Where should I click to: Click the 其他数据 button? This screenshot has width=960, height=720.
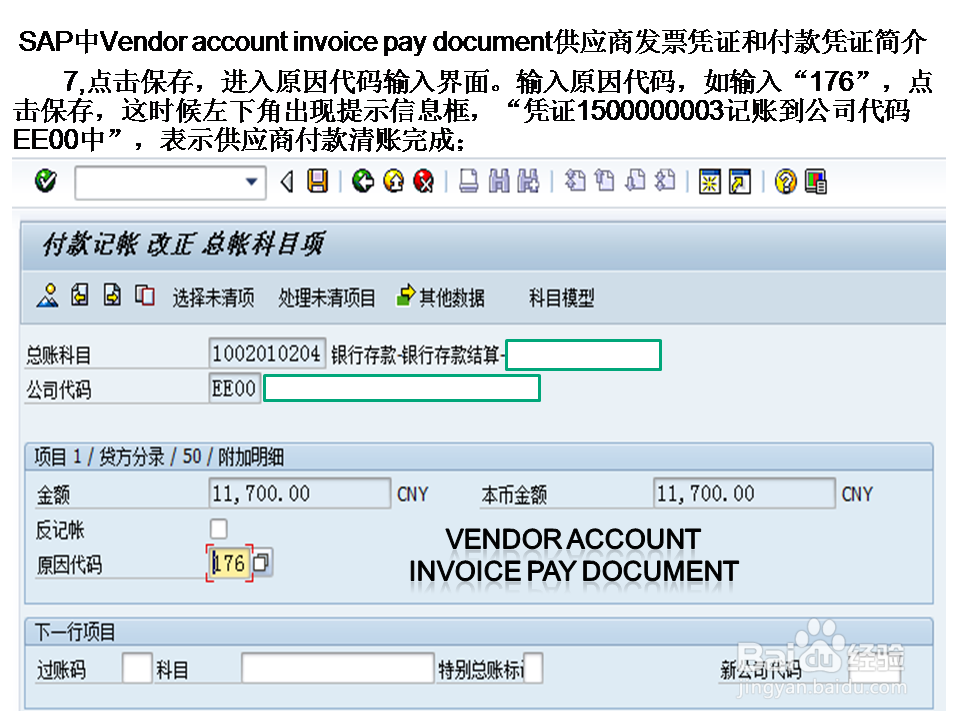(x=441, y=297)
